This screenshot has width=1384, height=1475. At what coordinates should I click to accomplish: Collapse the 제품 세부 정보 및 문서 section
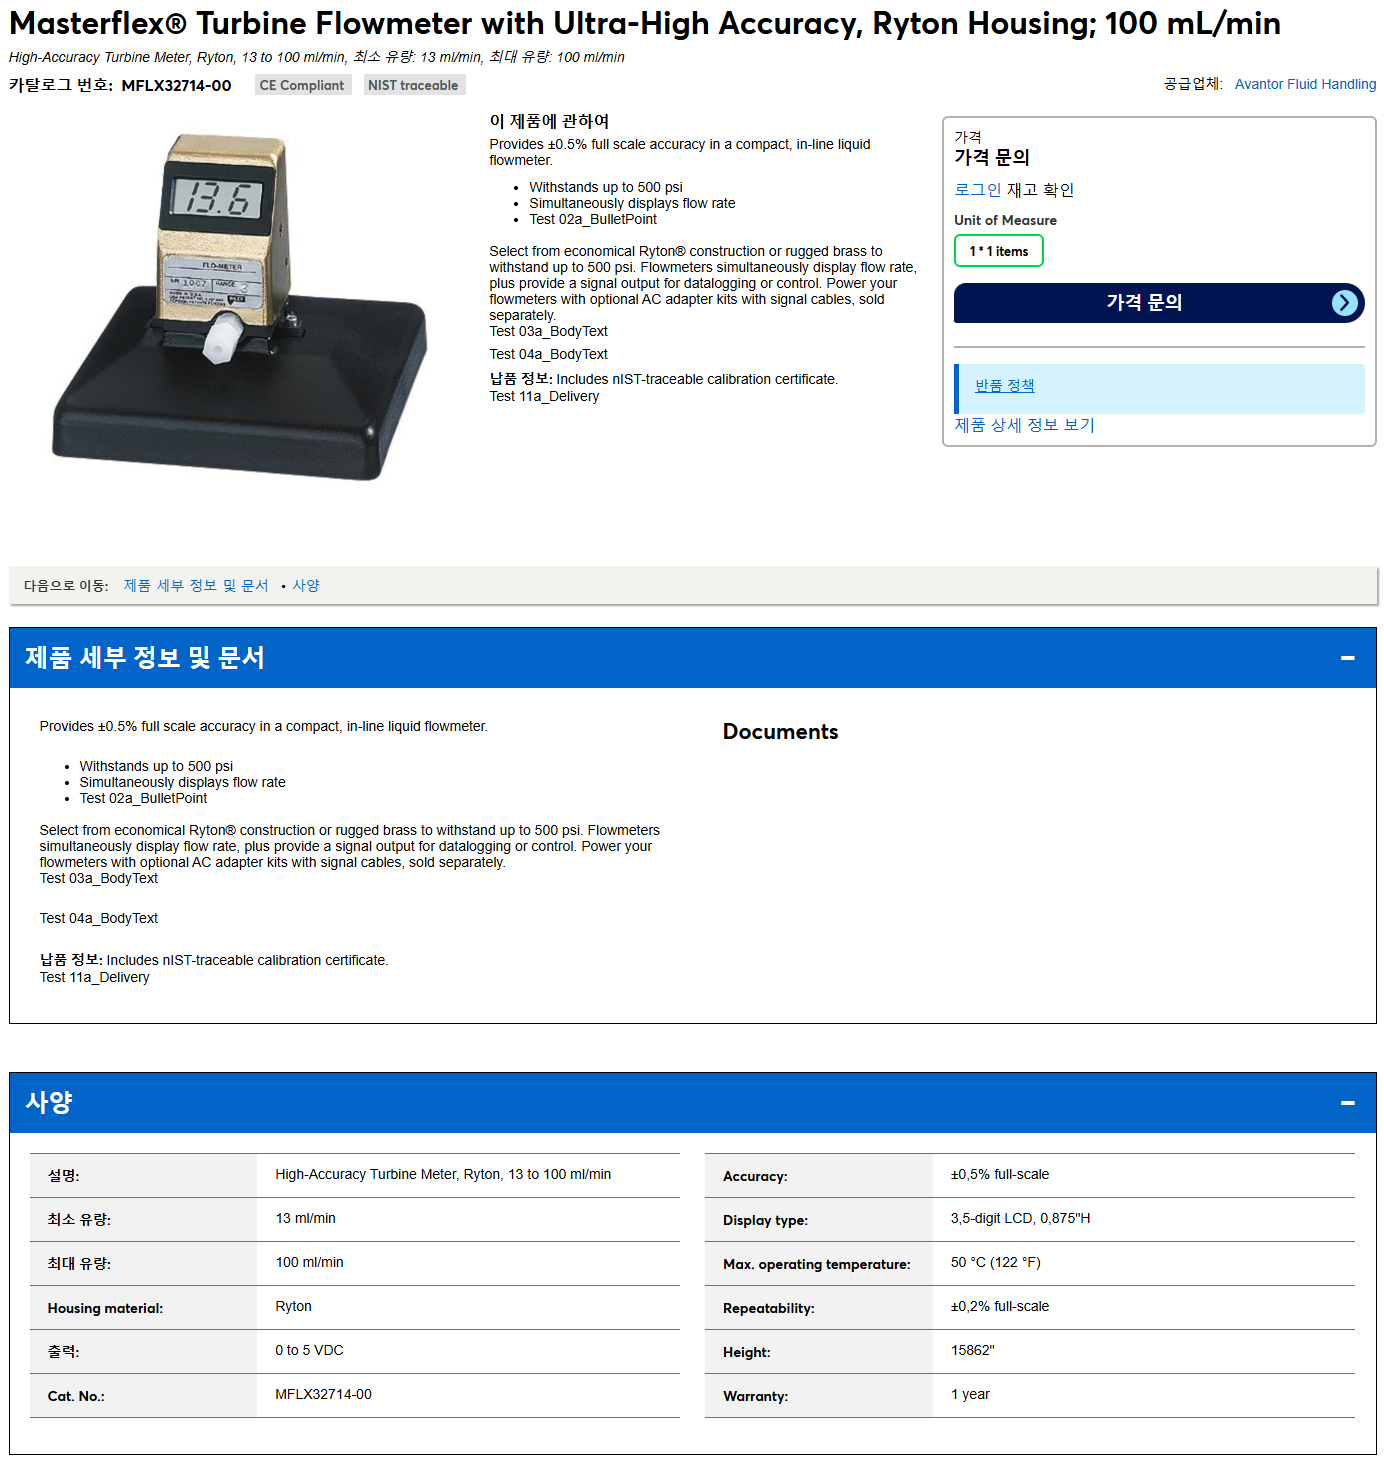(1347, 658)
